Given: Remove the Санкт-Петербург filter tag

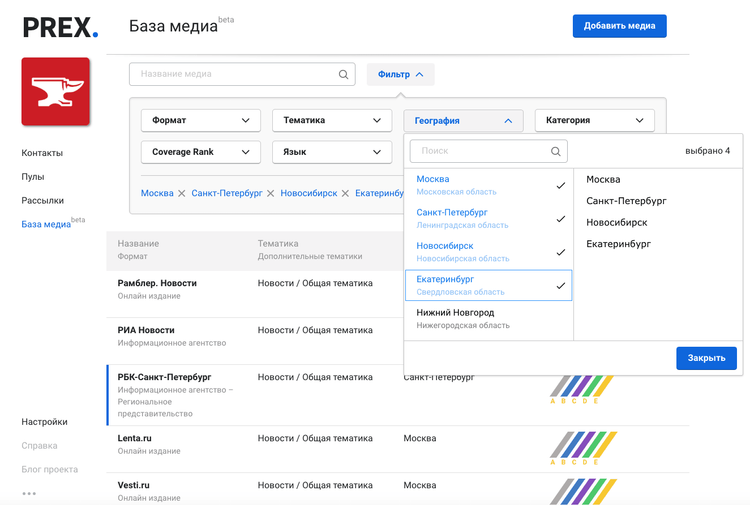Looking at the screenshot, I should 271,193.
